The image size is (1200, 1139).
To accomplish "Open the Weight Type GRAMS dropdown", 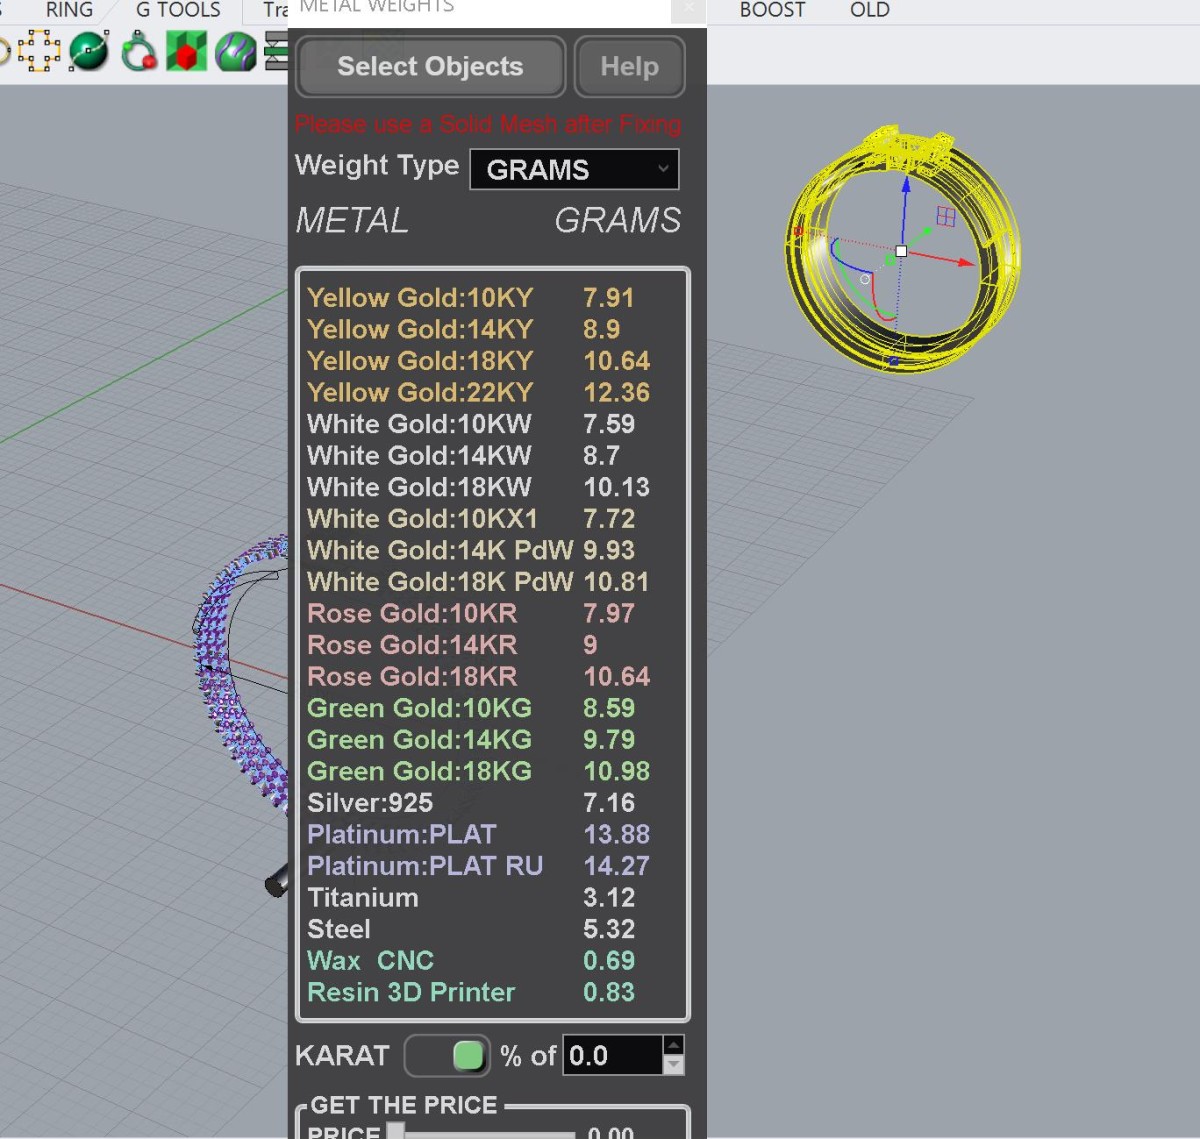I will click(x=574, y=169).
